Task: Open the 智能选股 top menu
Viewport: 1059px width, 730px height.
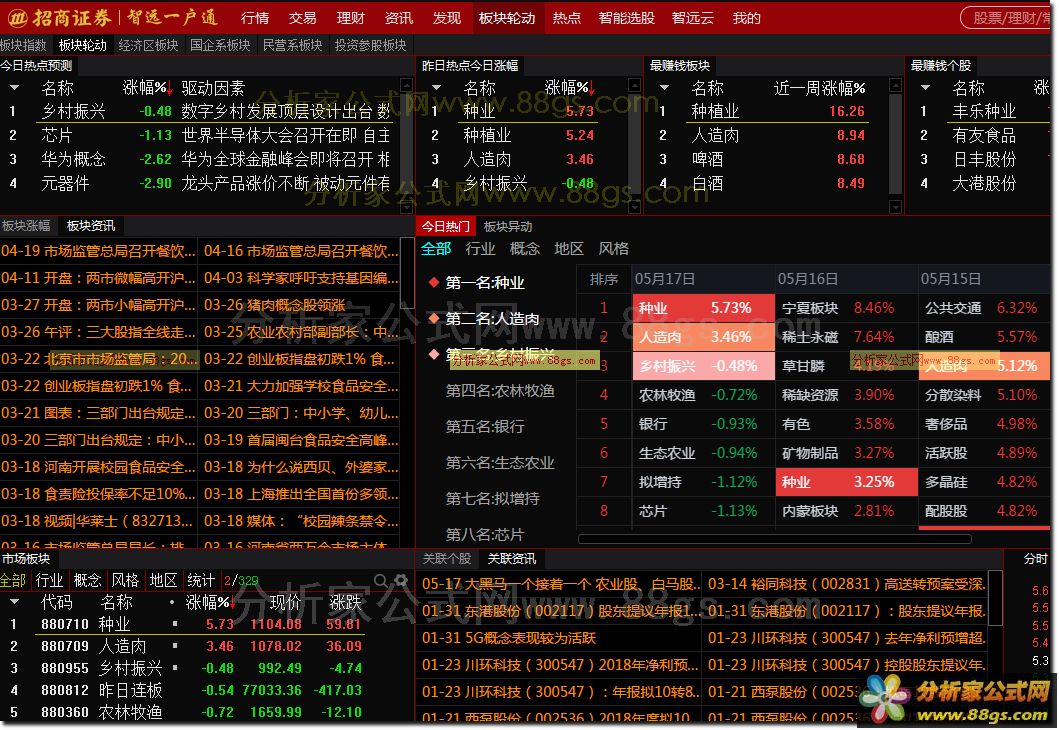Action: 627,18
